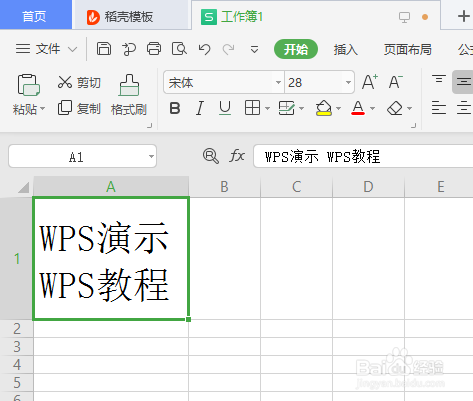Image resolution: width=473 pixels, height=401 pixels.
Task: Click the magnifier zoom icon beside fx
Action: [211, 156]
